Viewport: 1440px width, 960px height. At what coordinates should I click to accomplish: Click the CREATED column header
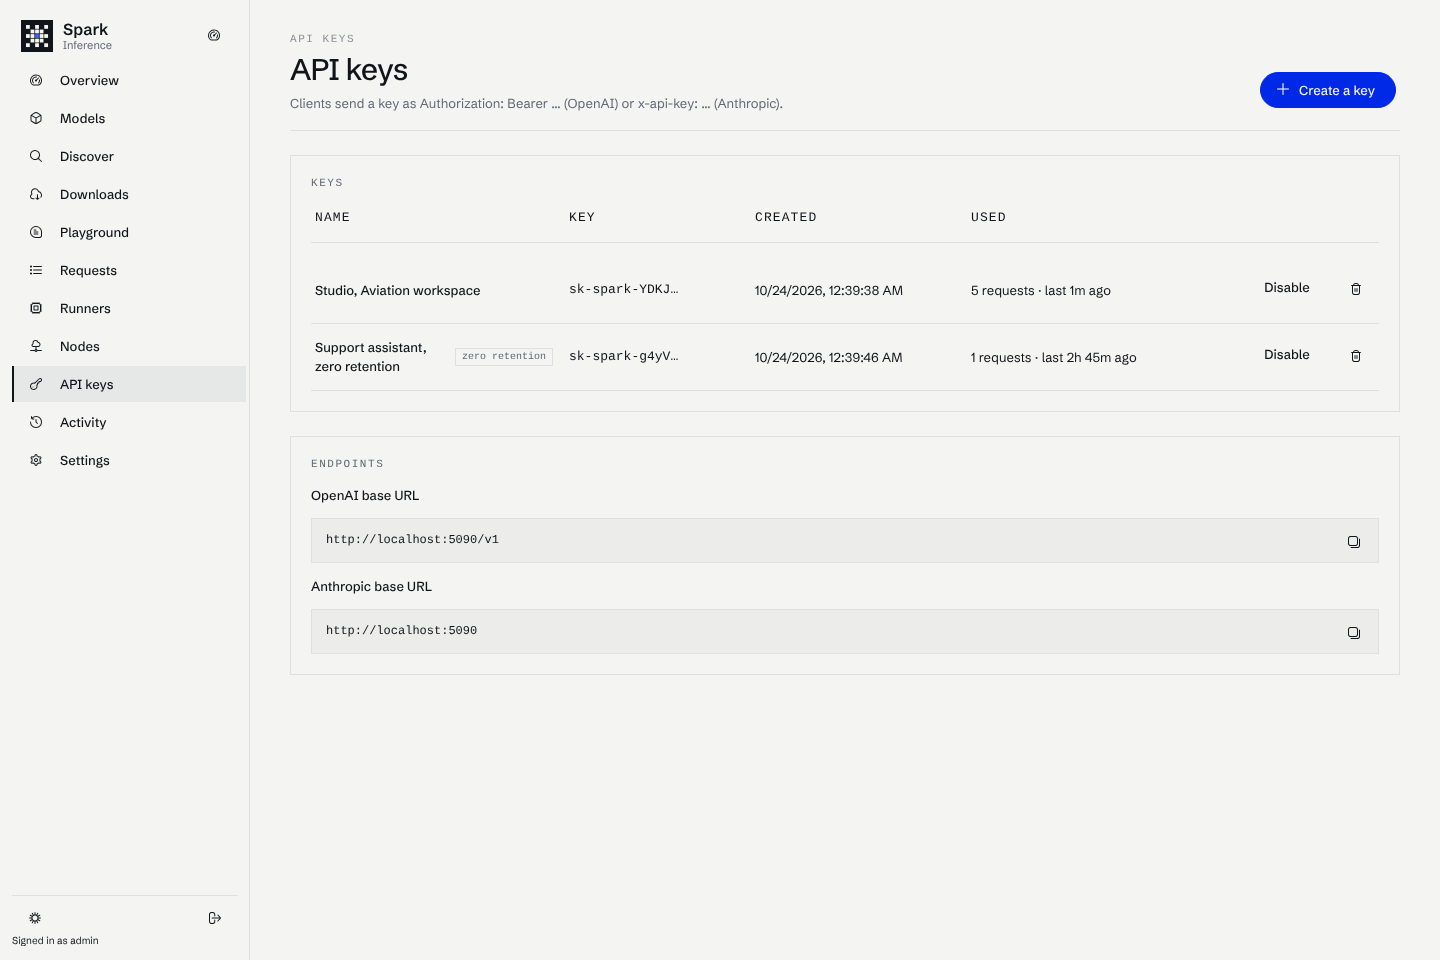[786, 217]
